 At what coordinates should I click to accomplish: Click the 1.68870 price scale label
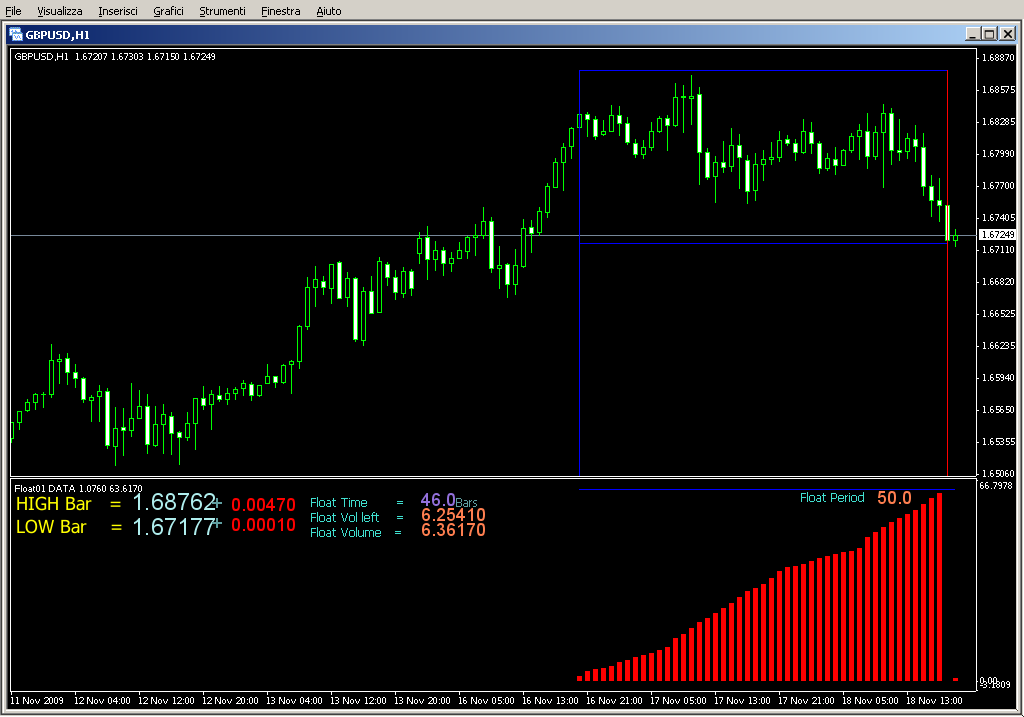coord(999,57)
